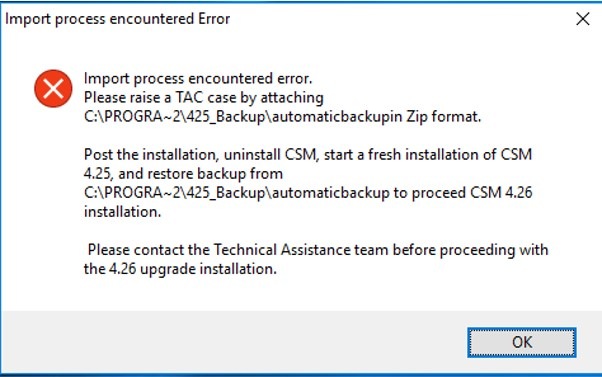Click the 'Please raise a TAC case' line
Image resolution: width=602 pixels, height=377 pixels.
[204, 98]
